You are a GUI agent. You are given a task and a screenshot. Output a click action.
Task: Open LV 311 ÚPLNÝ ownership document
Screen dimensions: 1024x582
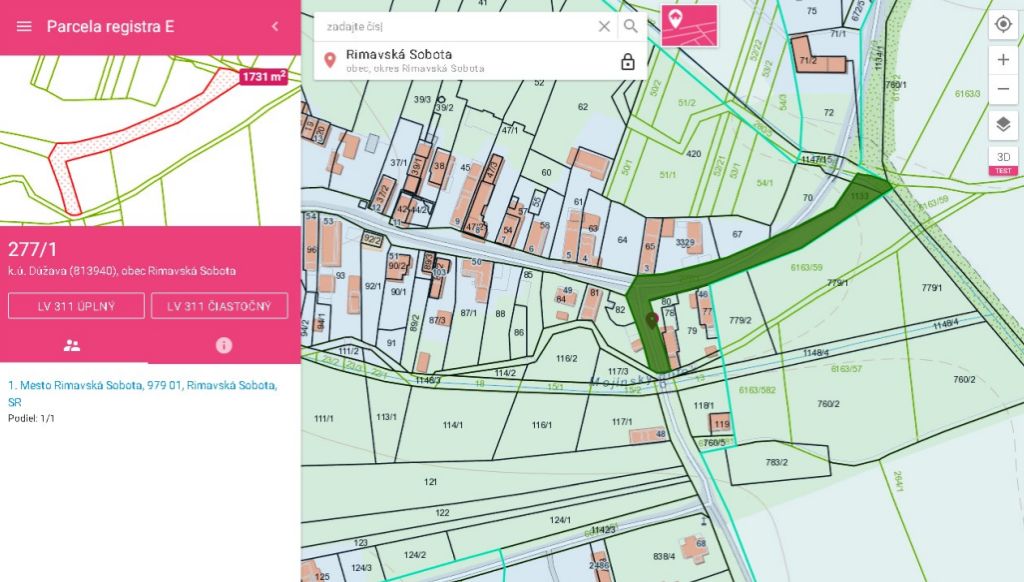tap(76, 306)
